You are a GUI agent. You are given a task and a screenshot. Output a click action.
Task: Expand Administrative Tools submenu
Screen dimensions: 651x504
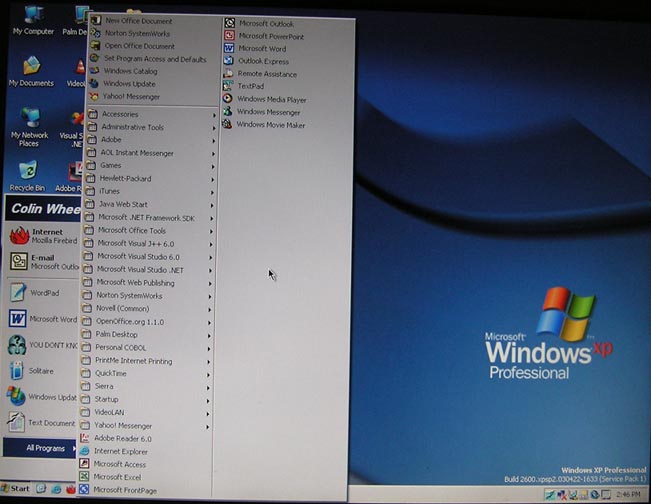[x=152, y=127]
